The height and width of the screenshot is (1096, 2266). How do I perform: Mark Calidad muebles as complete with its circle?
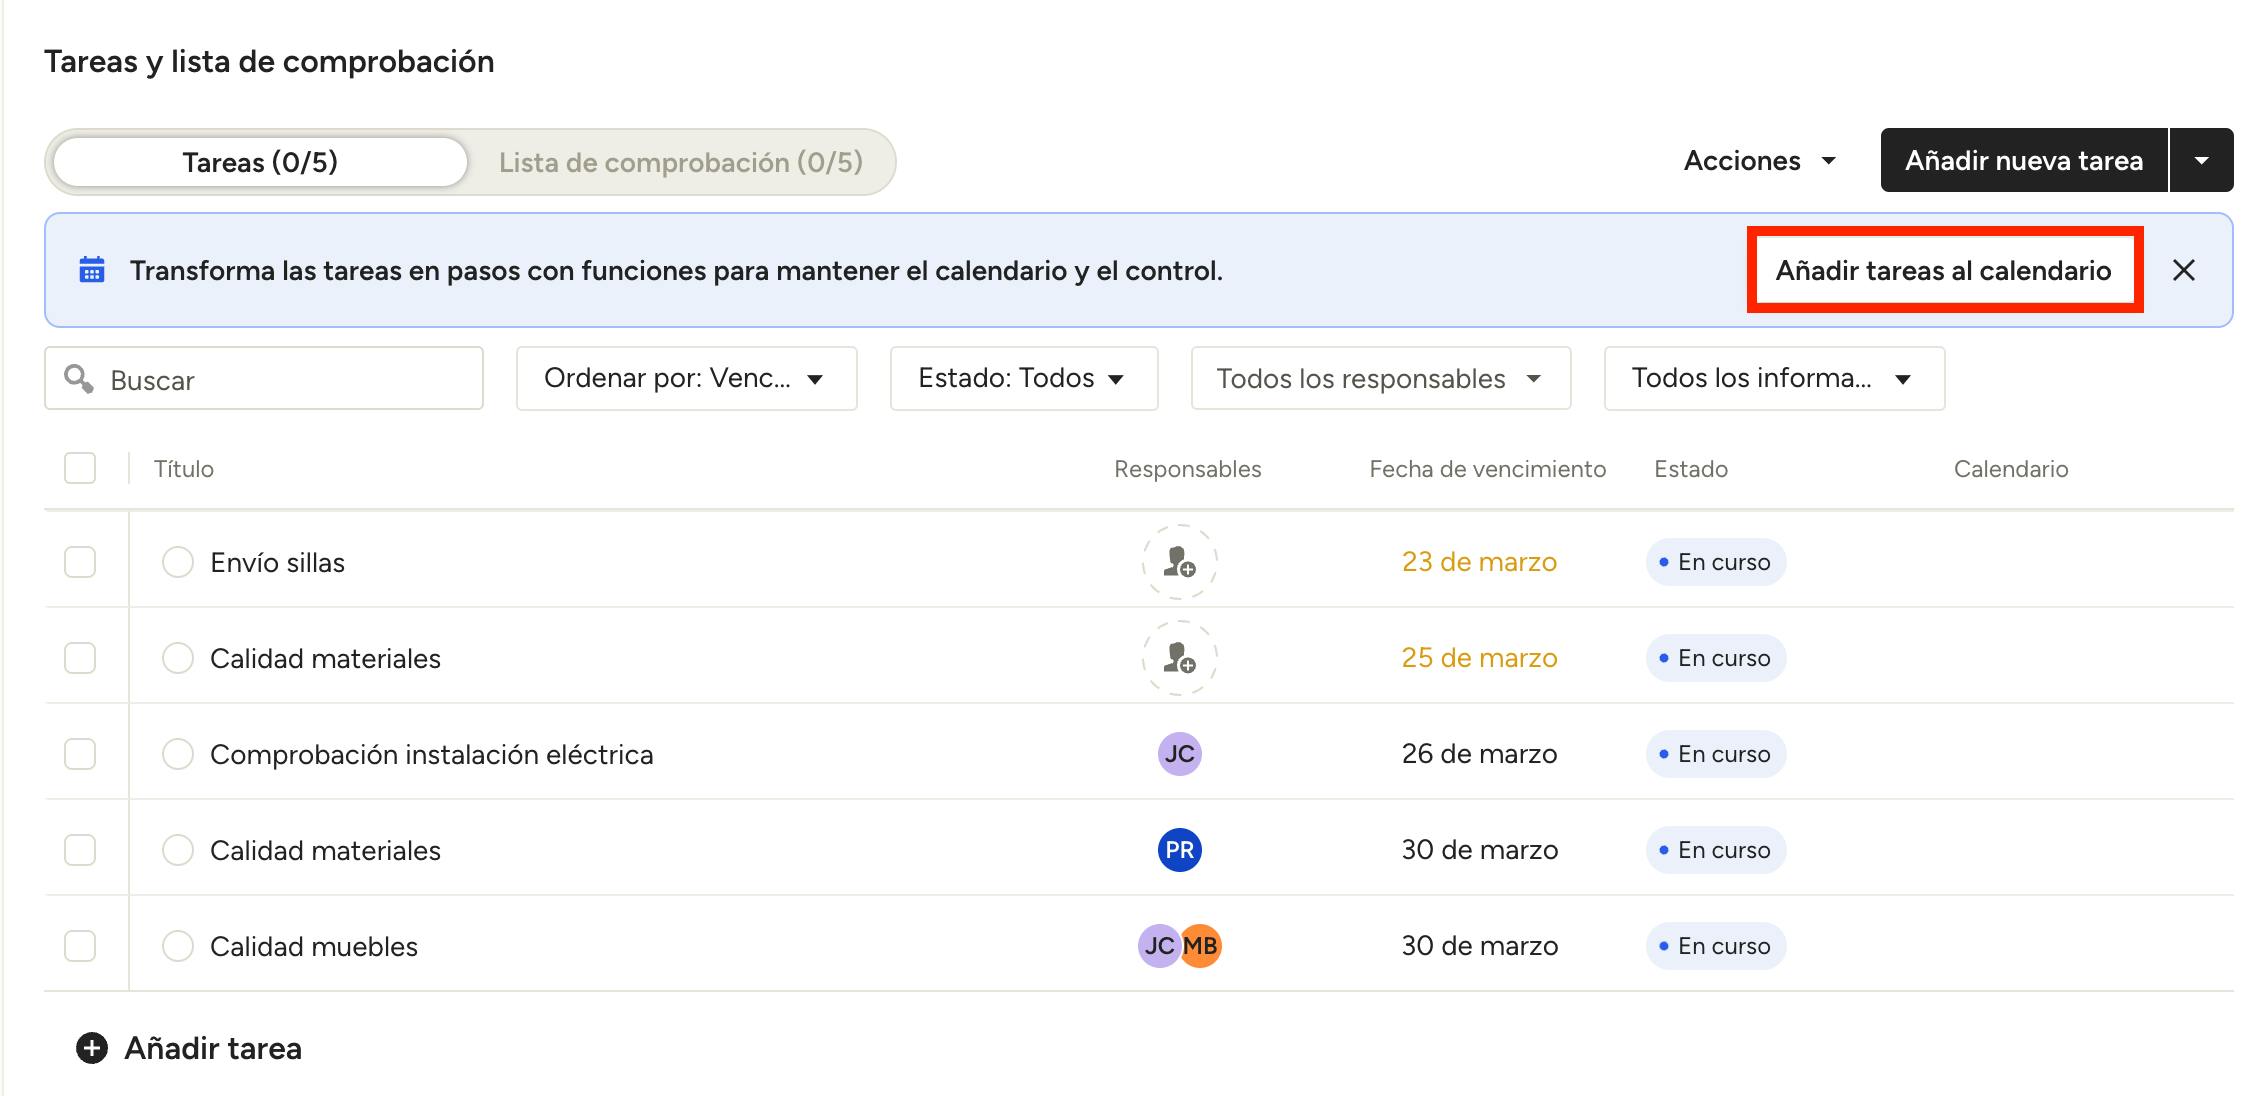[x=178, y=946]
